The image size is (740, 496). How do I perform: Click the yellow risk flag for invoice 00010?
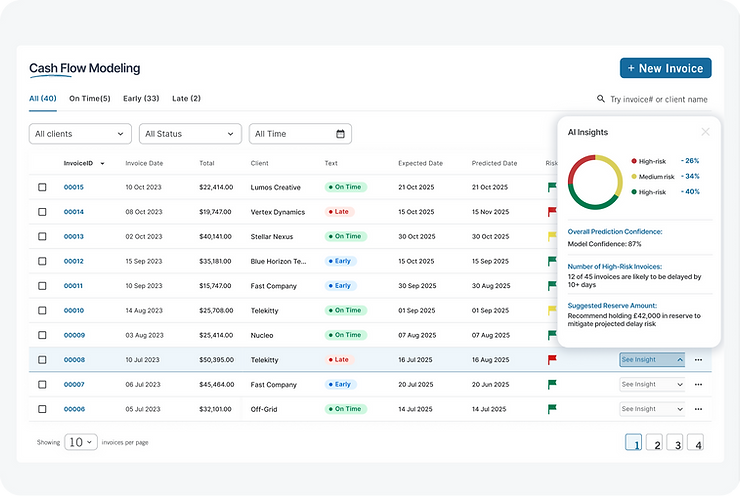pyautogui.click(x=552, y=310)
